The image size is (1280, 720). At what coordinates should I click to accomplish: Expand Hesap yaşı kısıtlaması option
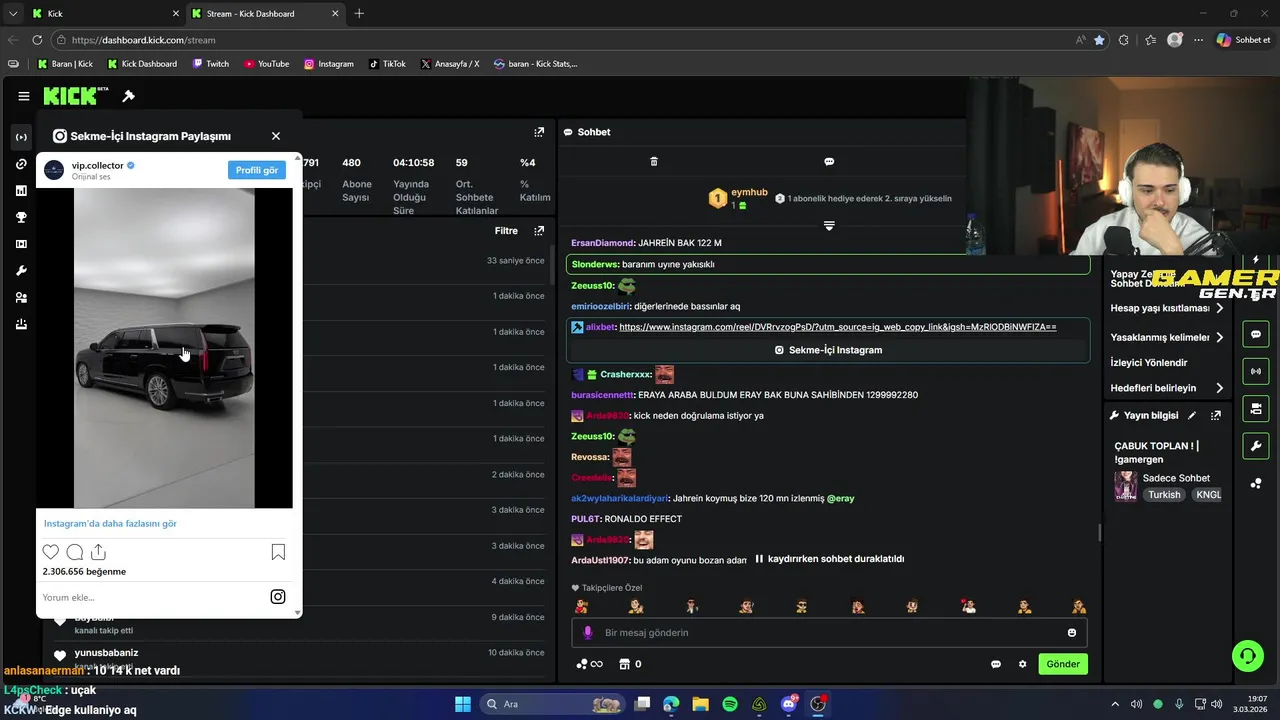(1167, 308)
